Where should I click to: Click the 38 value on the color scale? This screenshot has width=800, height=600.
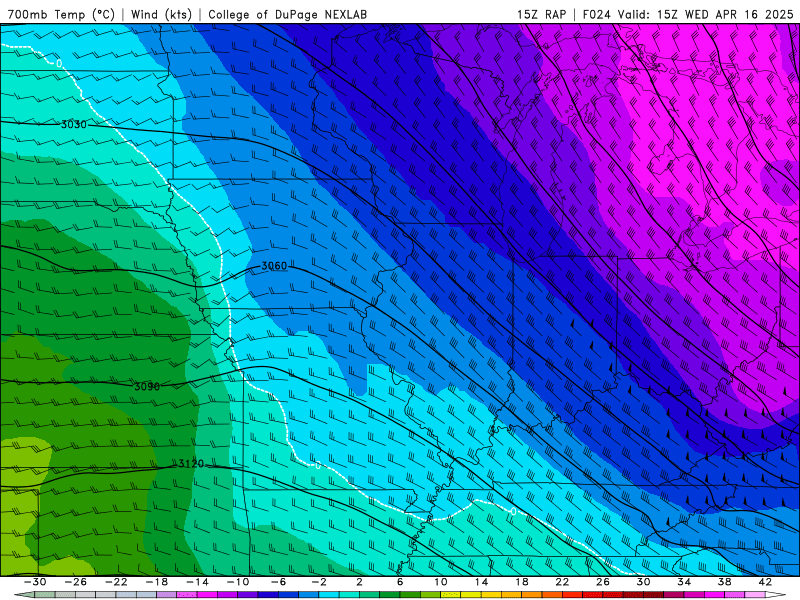point(724,582)
